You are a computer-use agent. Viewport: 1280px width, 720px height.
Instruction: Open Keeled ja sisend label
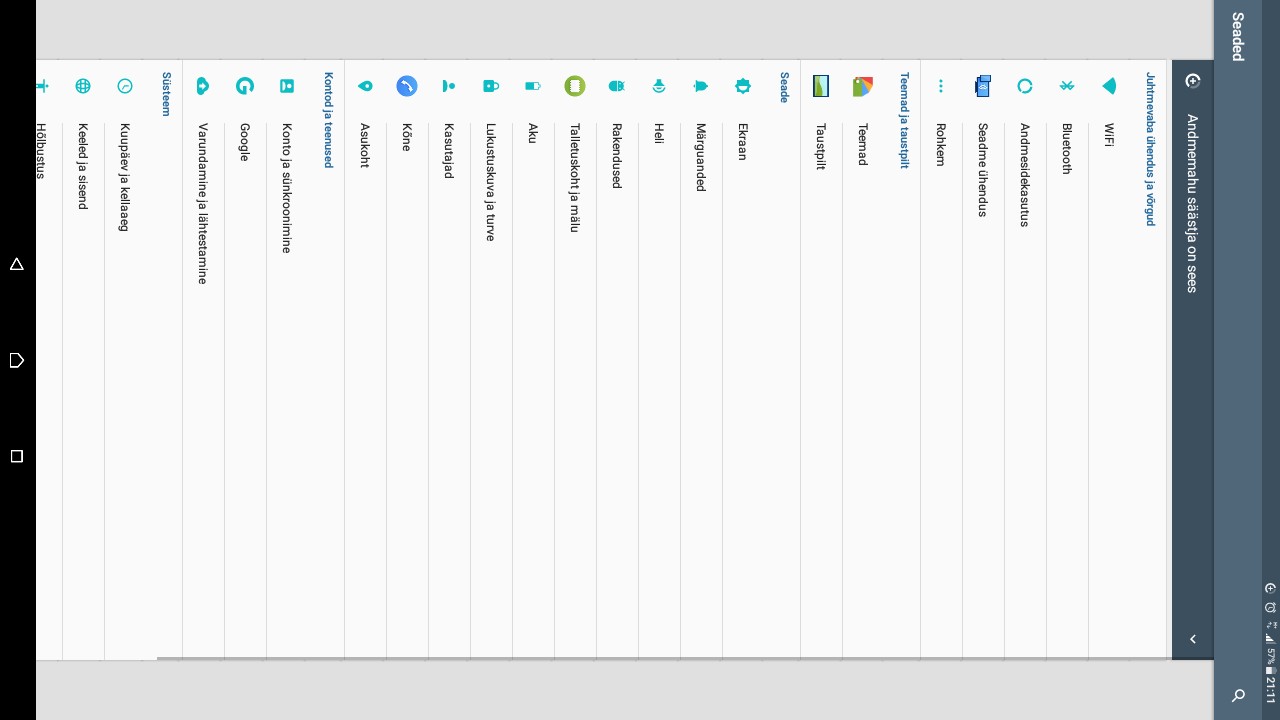83,166
